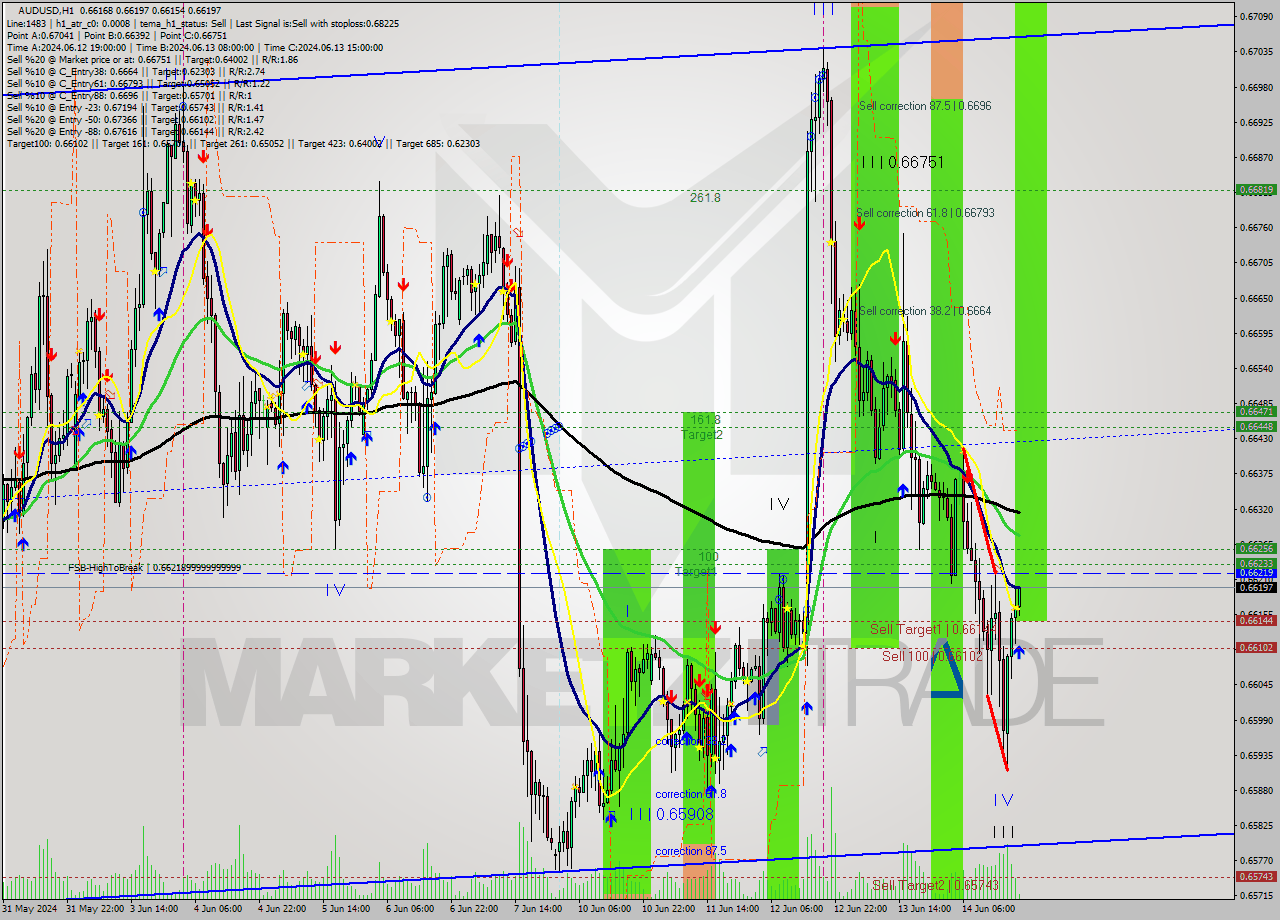
Task: Click the 0.67035 price axis label
Action: coord(1257,51)
